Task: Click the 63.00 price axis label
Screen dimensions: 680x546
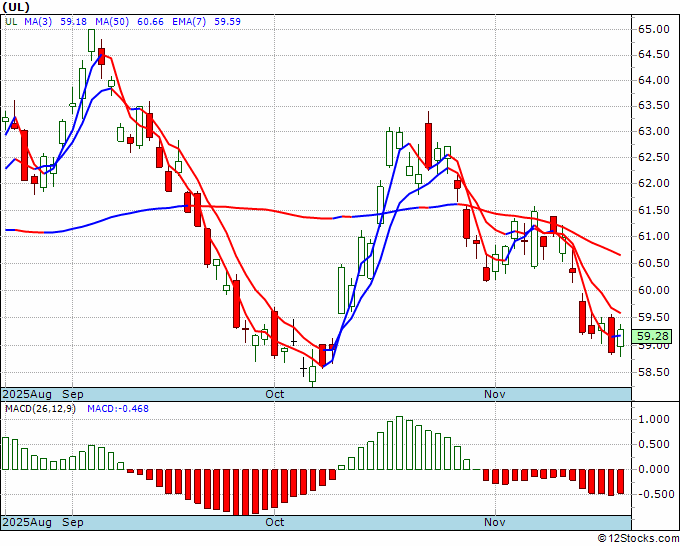Action: click(654, 131)
